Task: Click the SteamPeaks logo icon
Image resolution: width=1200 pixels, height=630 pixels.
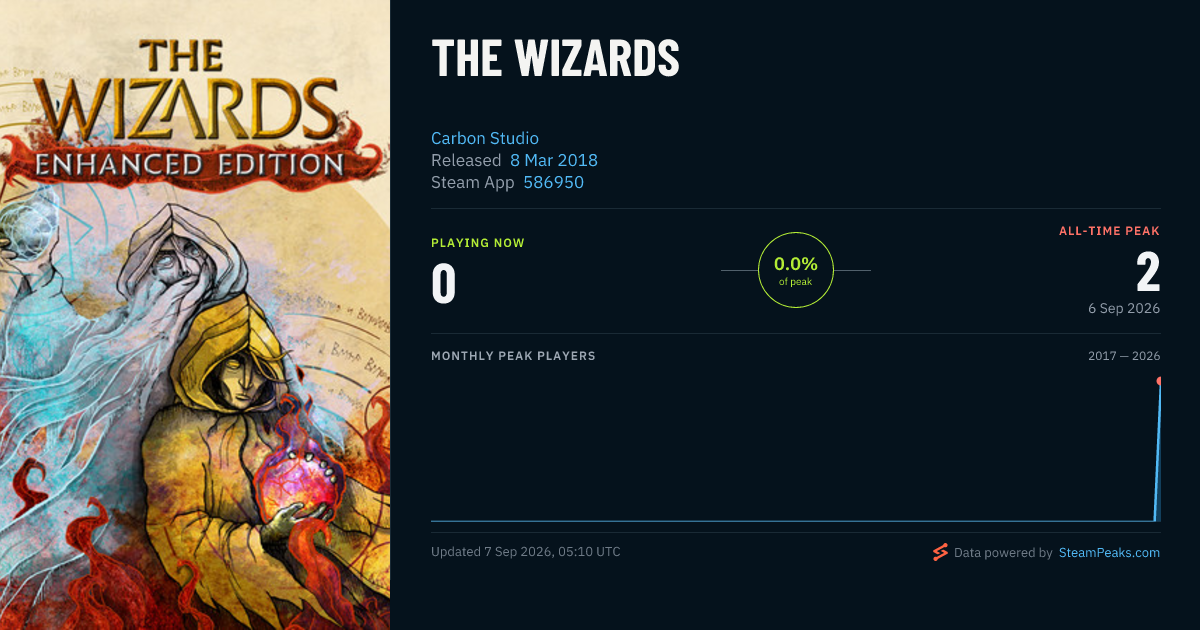Action: [x=940, y=552]
